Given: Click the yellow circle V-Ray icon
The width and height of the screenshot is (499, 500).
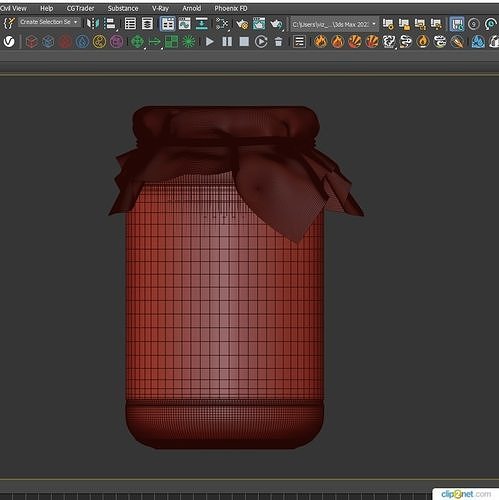Looking at the screenshot, I should (99, 42).
